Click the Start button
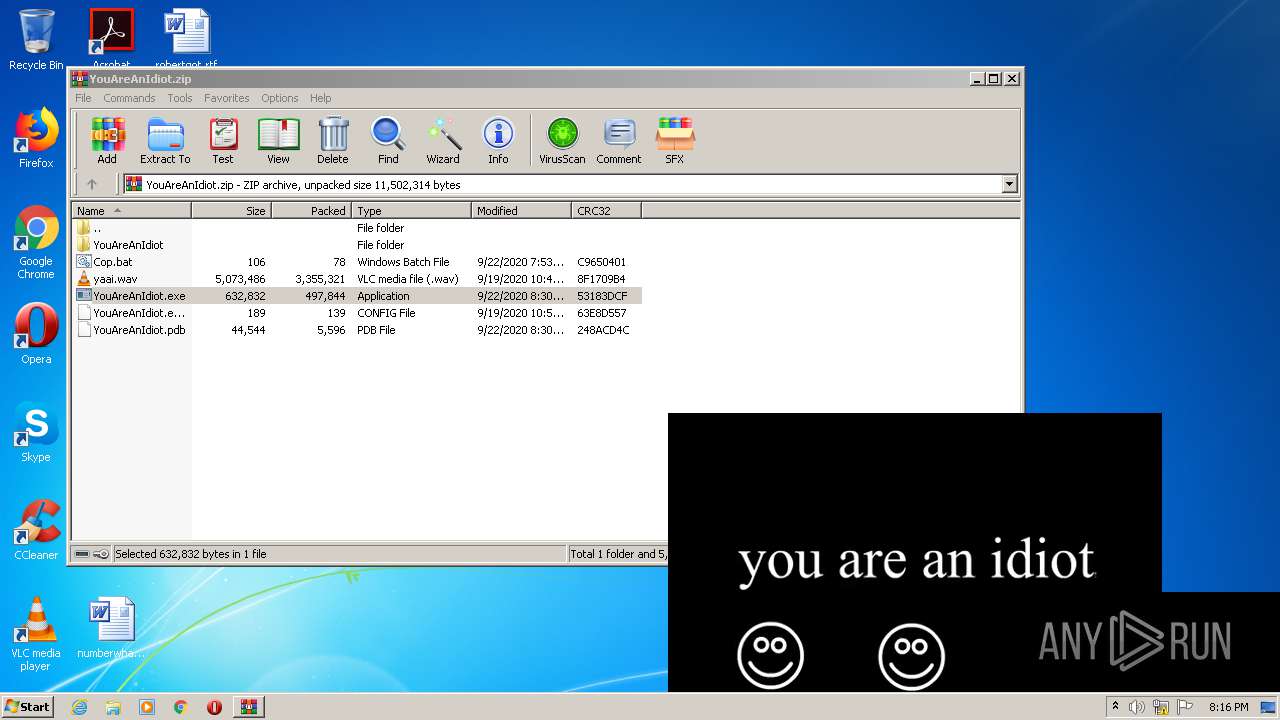This screenshot has width=1280, height=720. coord(27,706)
